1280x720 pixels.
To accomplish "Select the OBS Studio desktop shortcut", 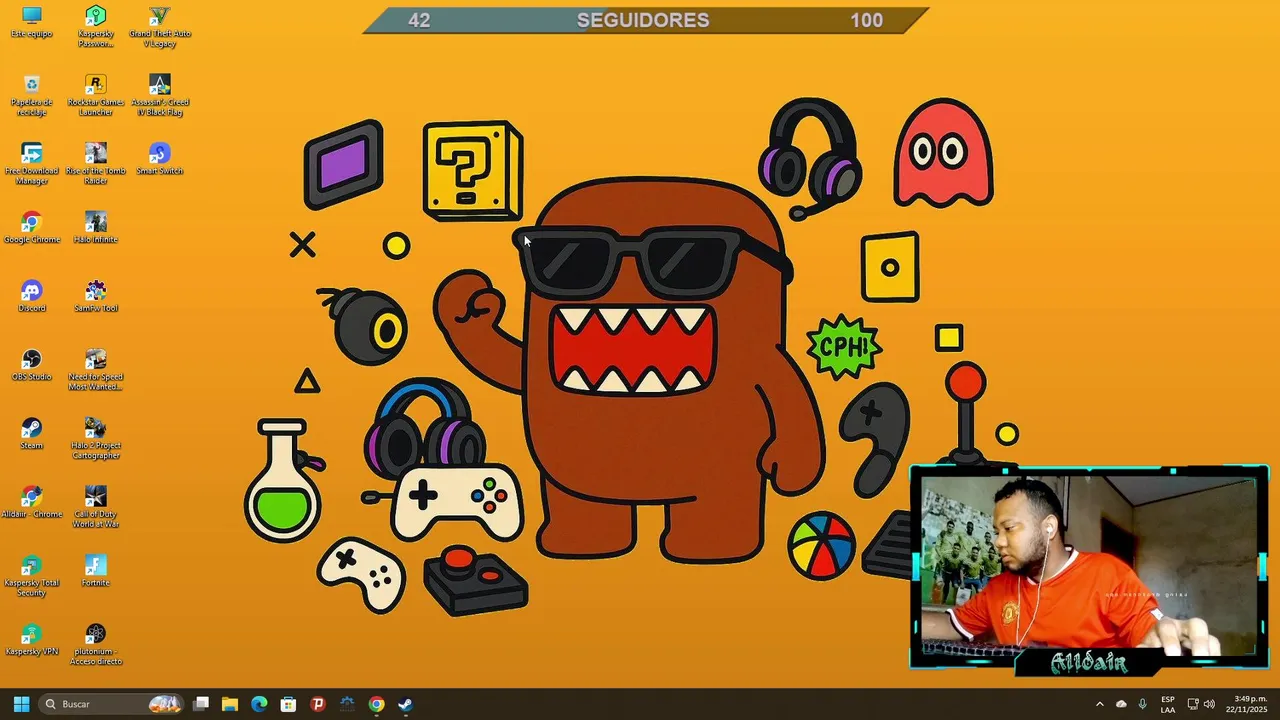I will click(x=32, y=365).
